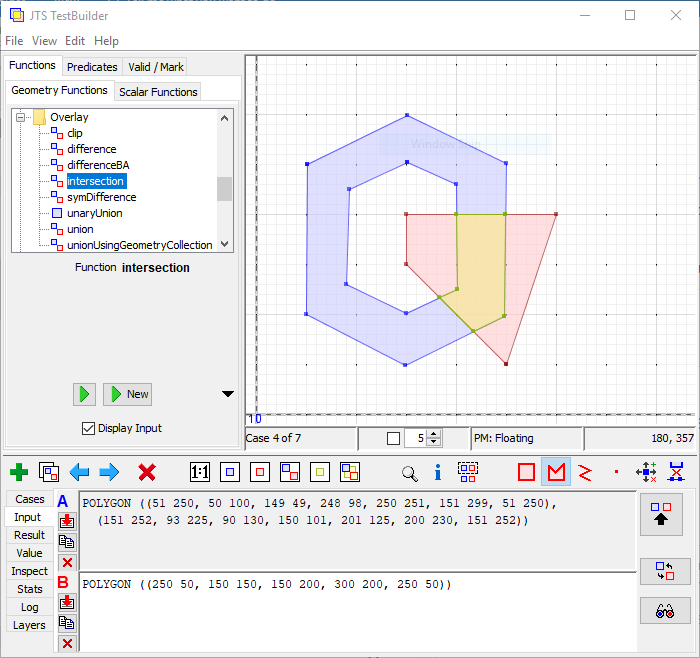Click the copy current case icon
Screen dimensions: 700x658
[x=49, y=472]
